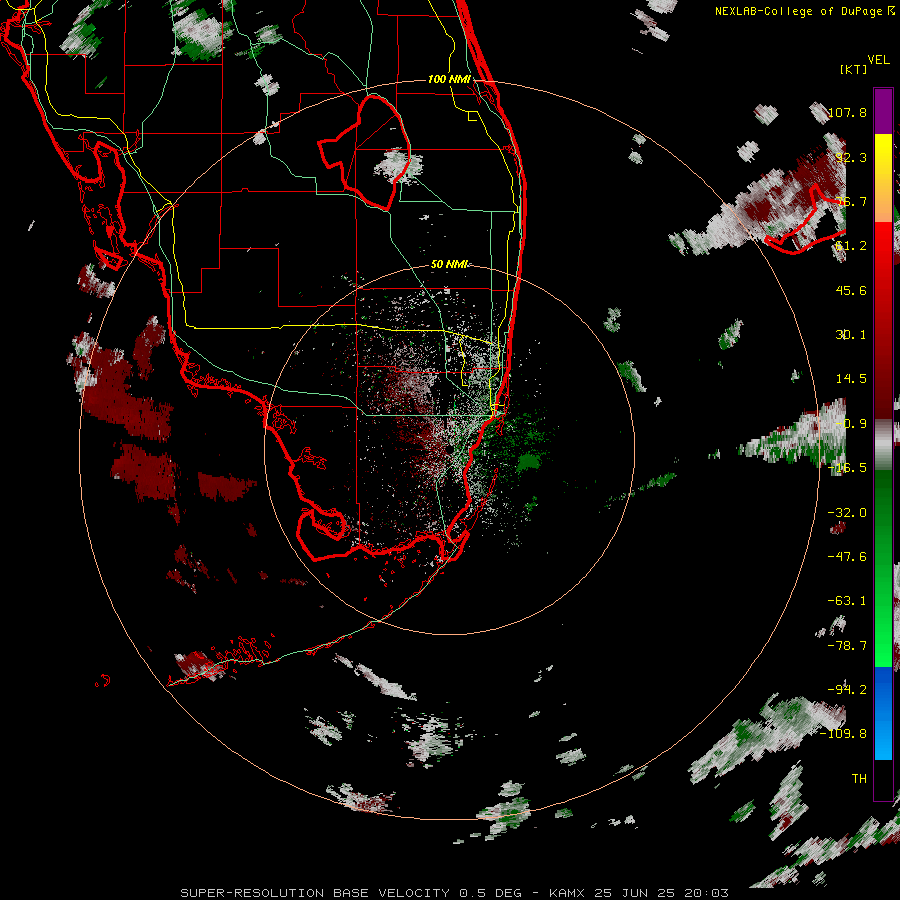The height and width of the screenshot is (900, 900).
Task: Click the [KT] units label
Action: 854,69
